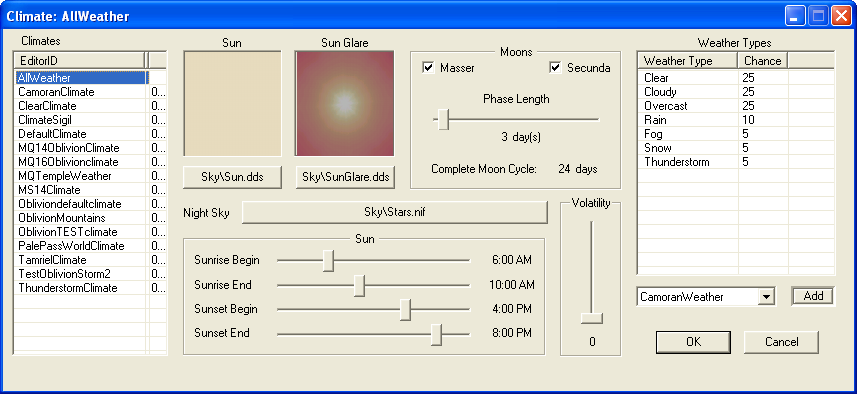Select DefaultClimate in the Climates list
857x394 pixels.
90,134
